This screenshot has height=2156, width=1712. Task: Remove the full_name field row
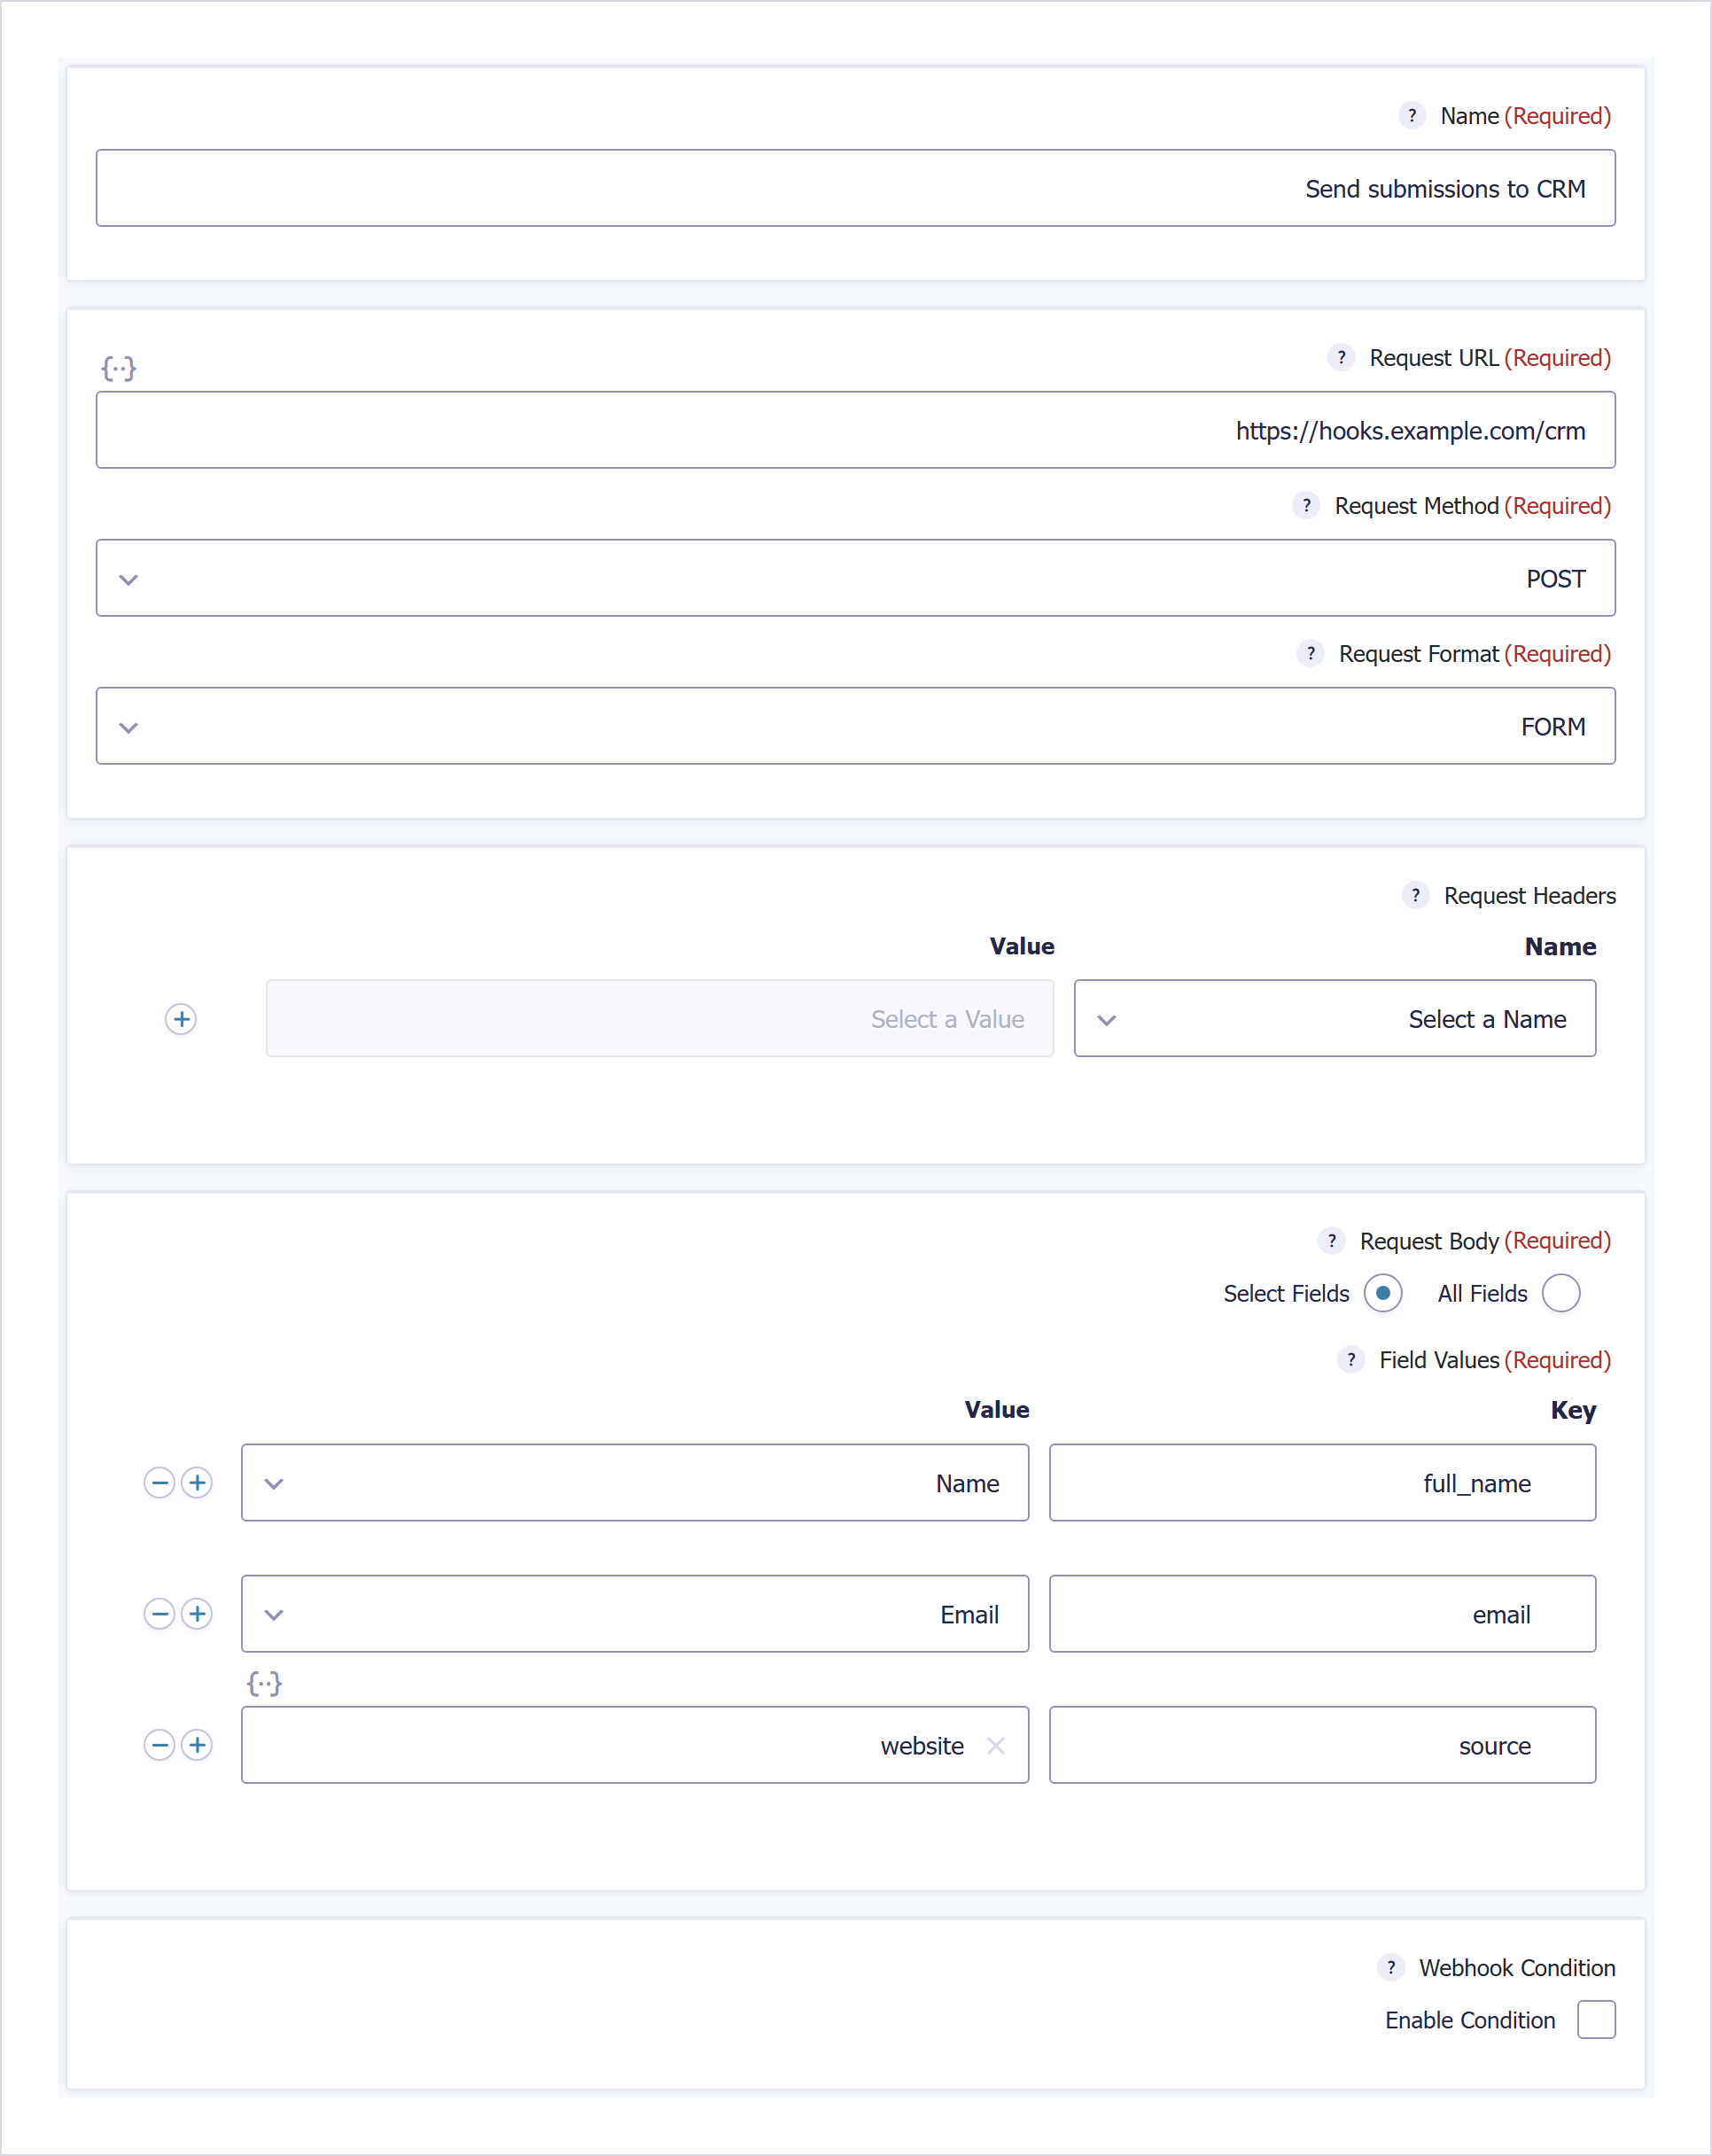tap(159, 1482)
